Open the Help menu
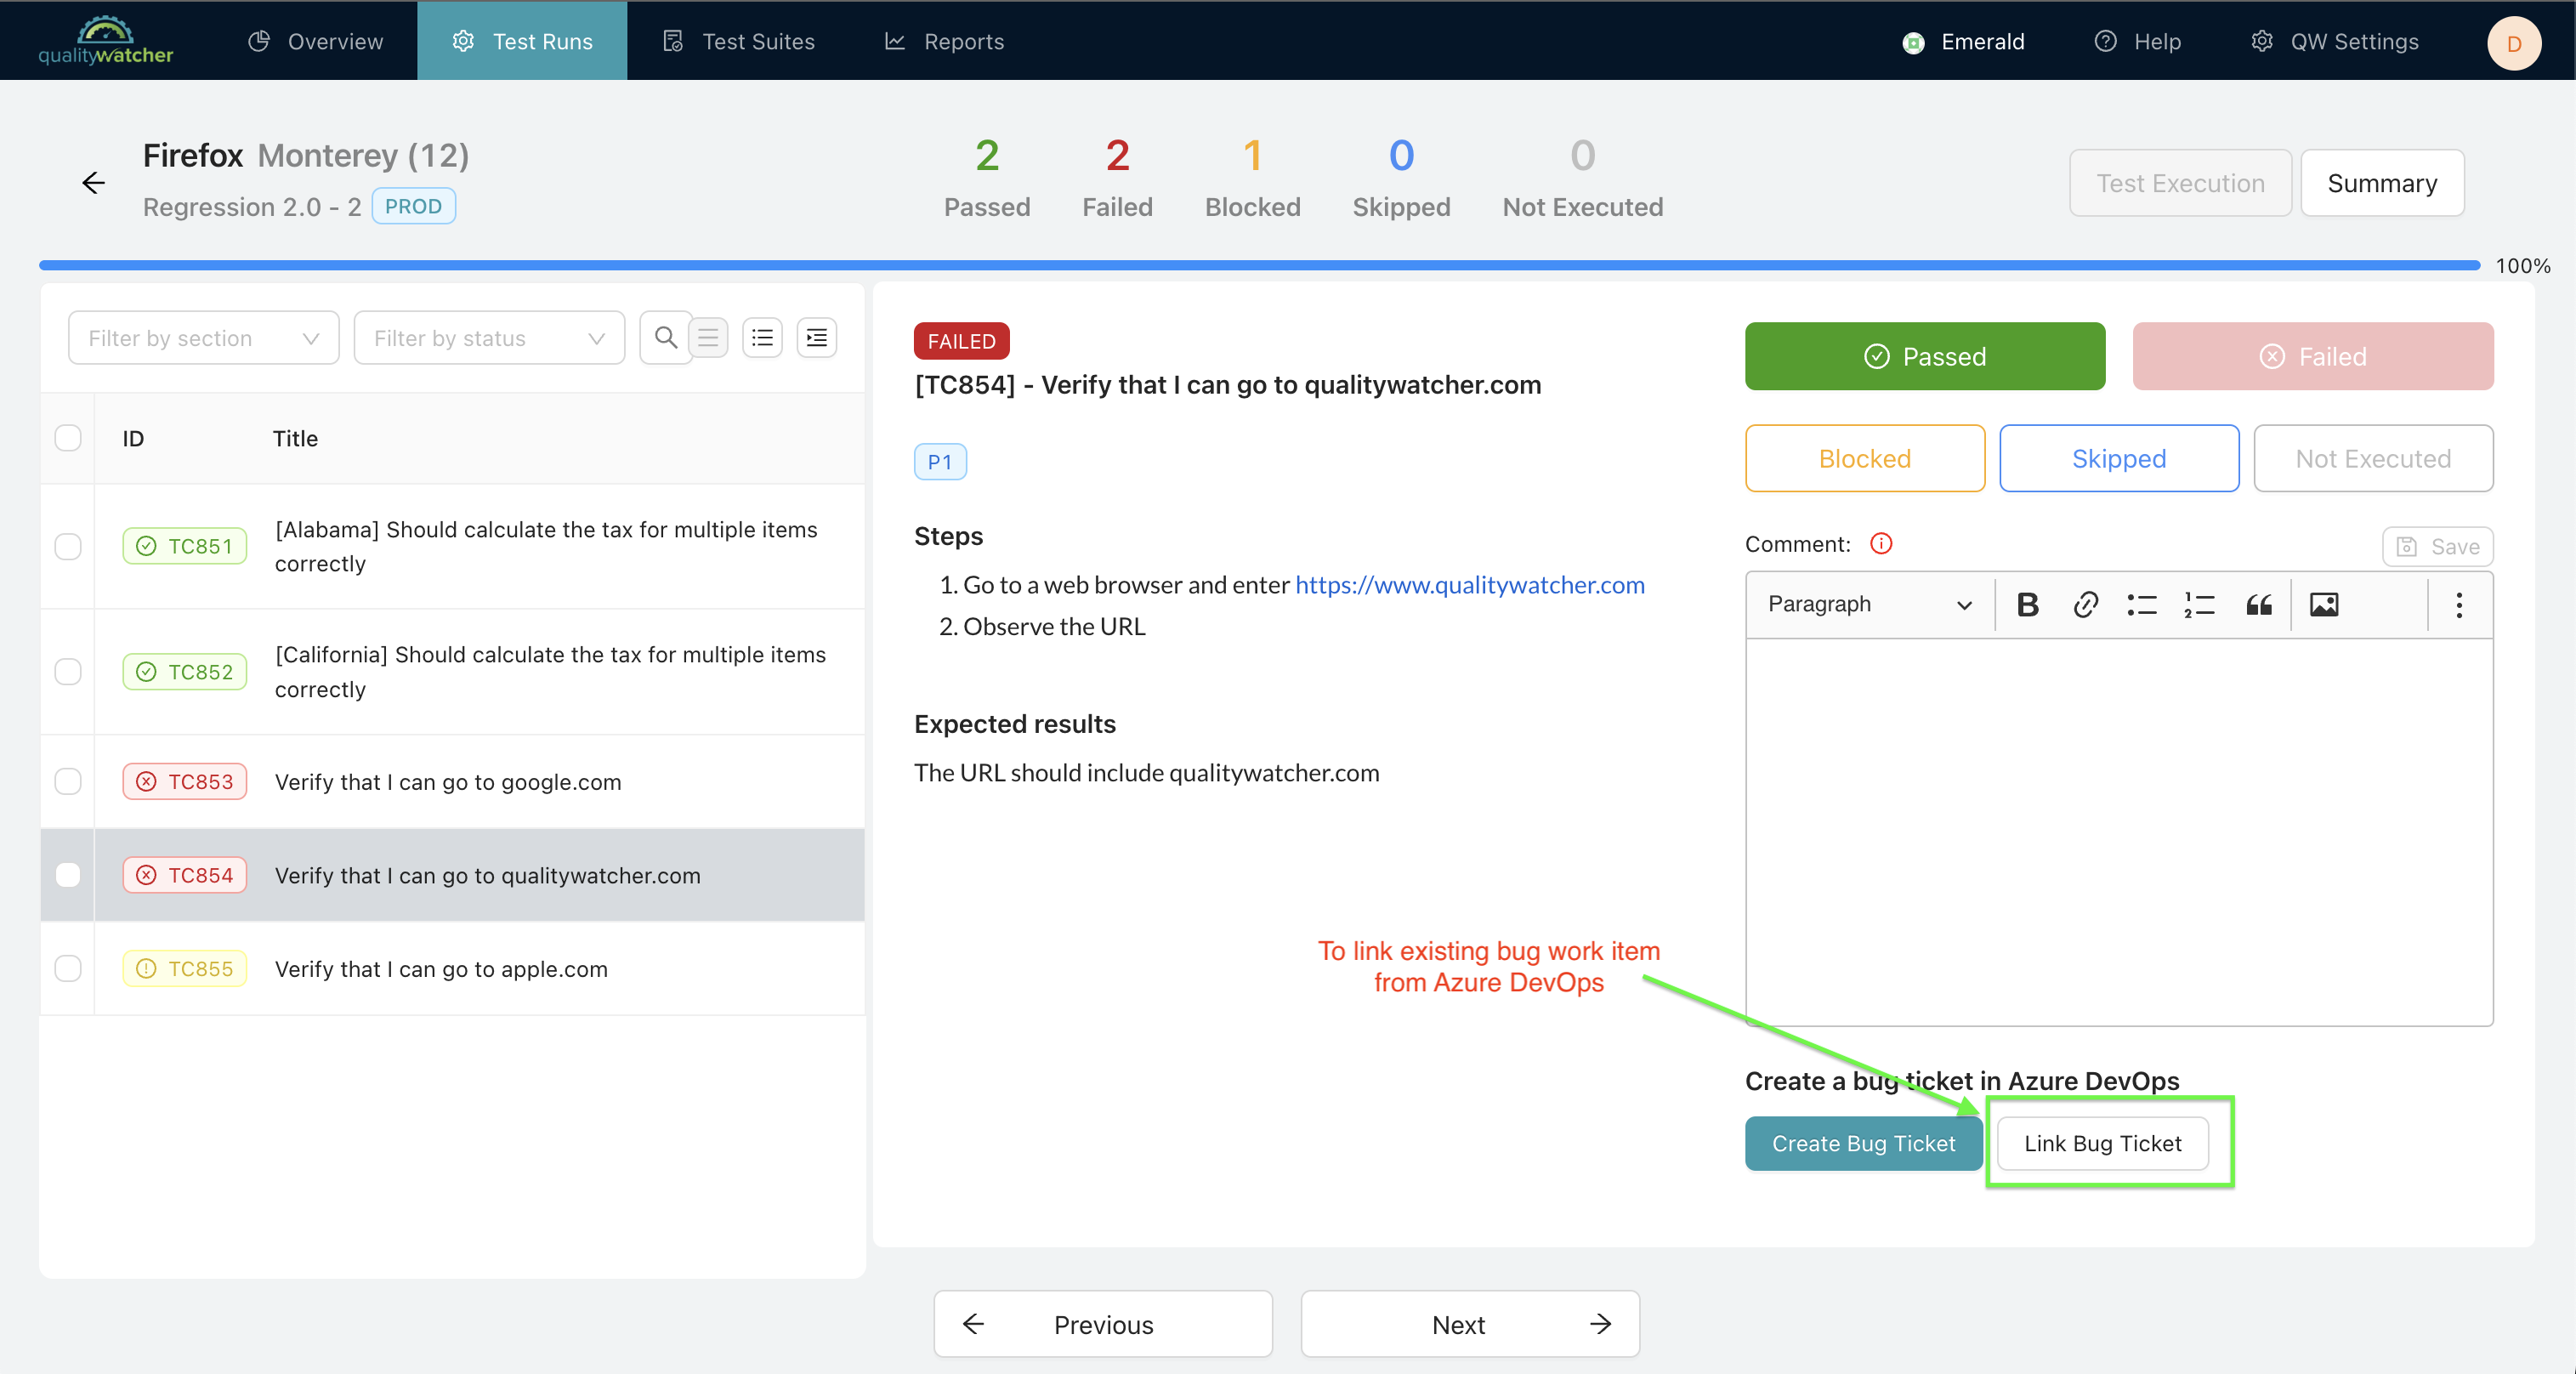The height and width of the screenshot is (1374, 2576). (x=2138, y=42)
